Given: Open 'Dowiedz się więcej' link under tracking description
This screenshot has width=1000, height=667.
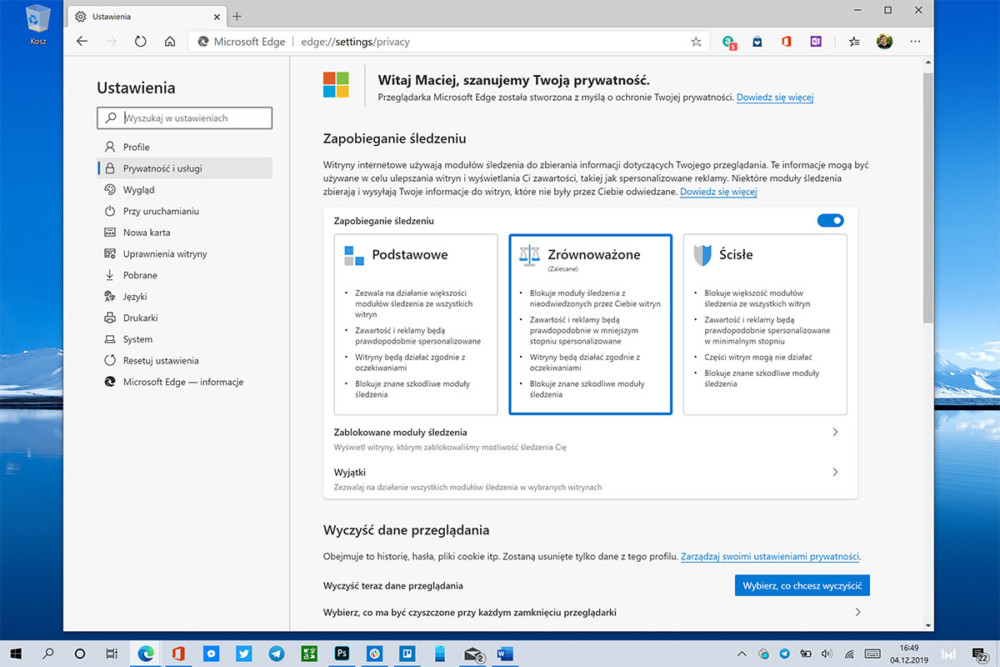Looking at the screenshot, I should tap(718, 191).
